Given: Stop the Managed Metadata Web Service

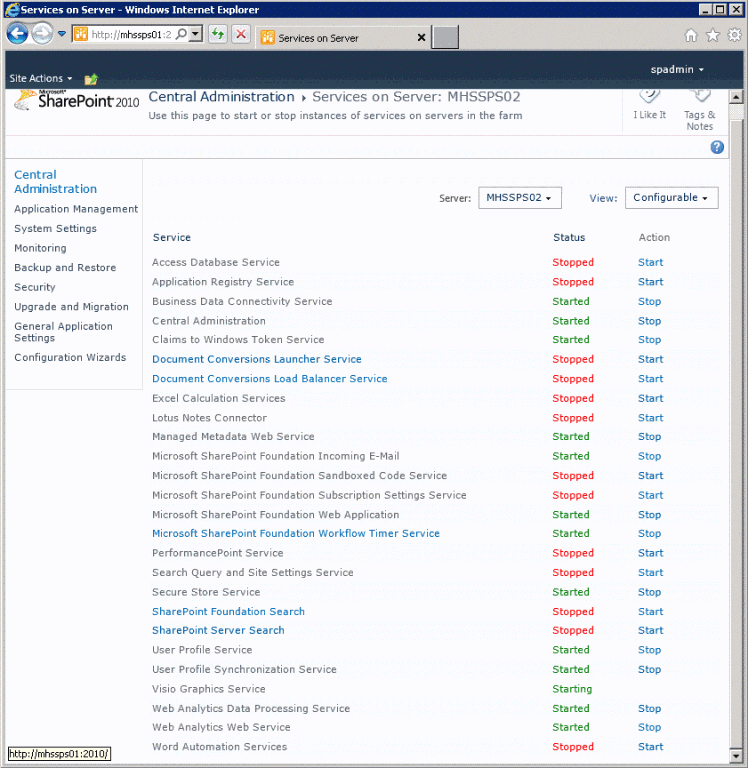Looking at the screenshot, I should point(650,437).
